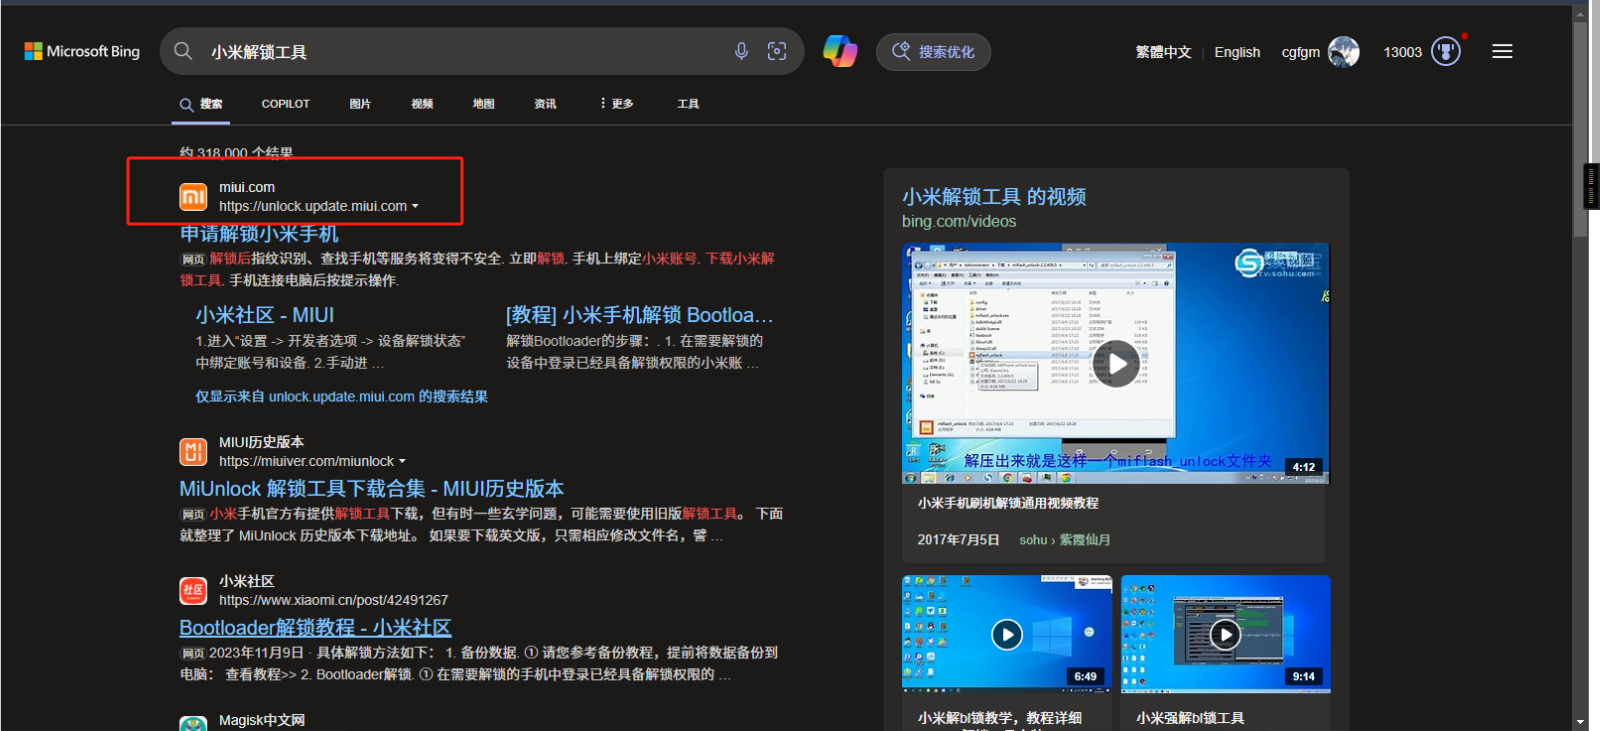The height and width of the screenshot is (731, 1600).
Task: Select the 搜索 tab
Action: pos(201,104)
